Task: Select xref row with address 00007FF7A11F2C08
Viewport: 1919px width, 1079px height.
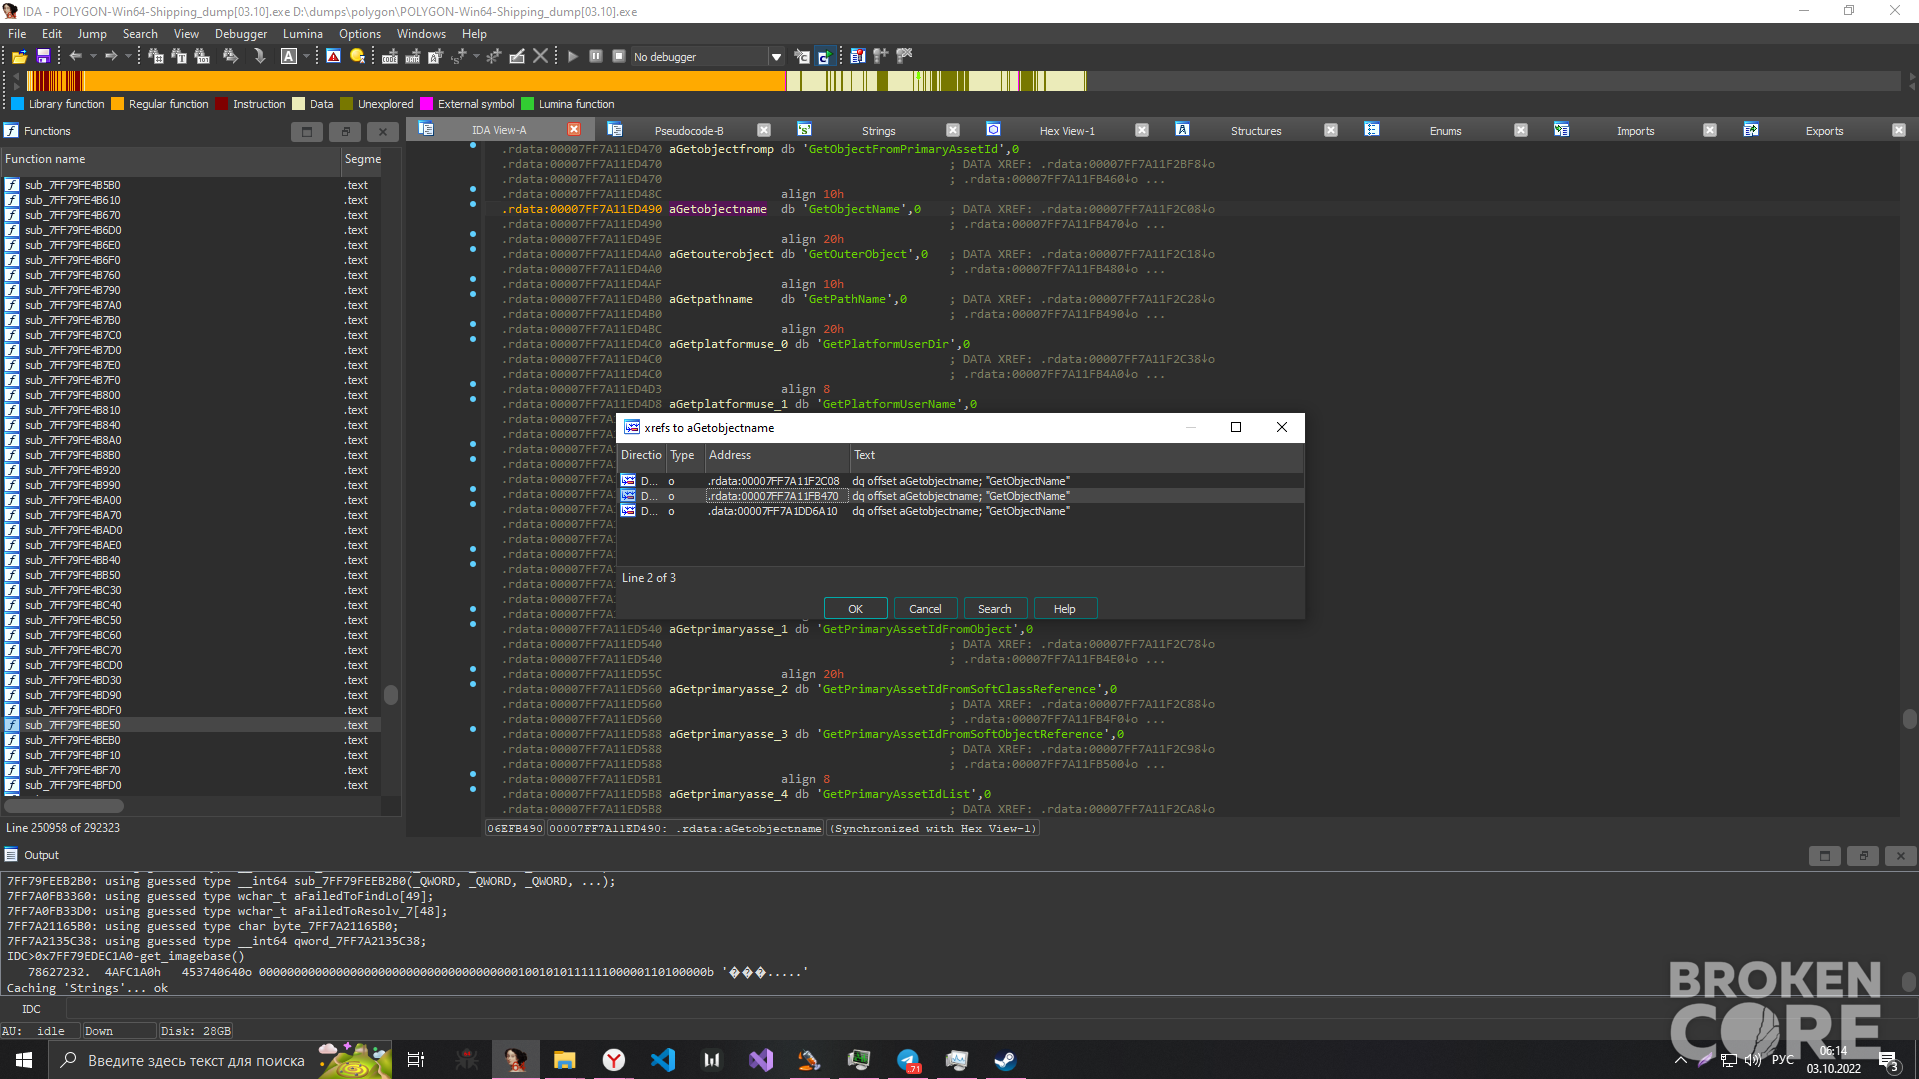Action: (x=961, y=481)
